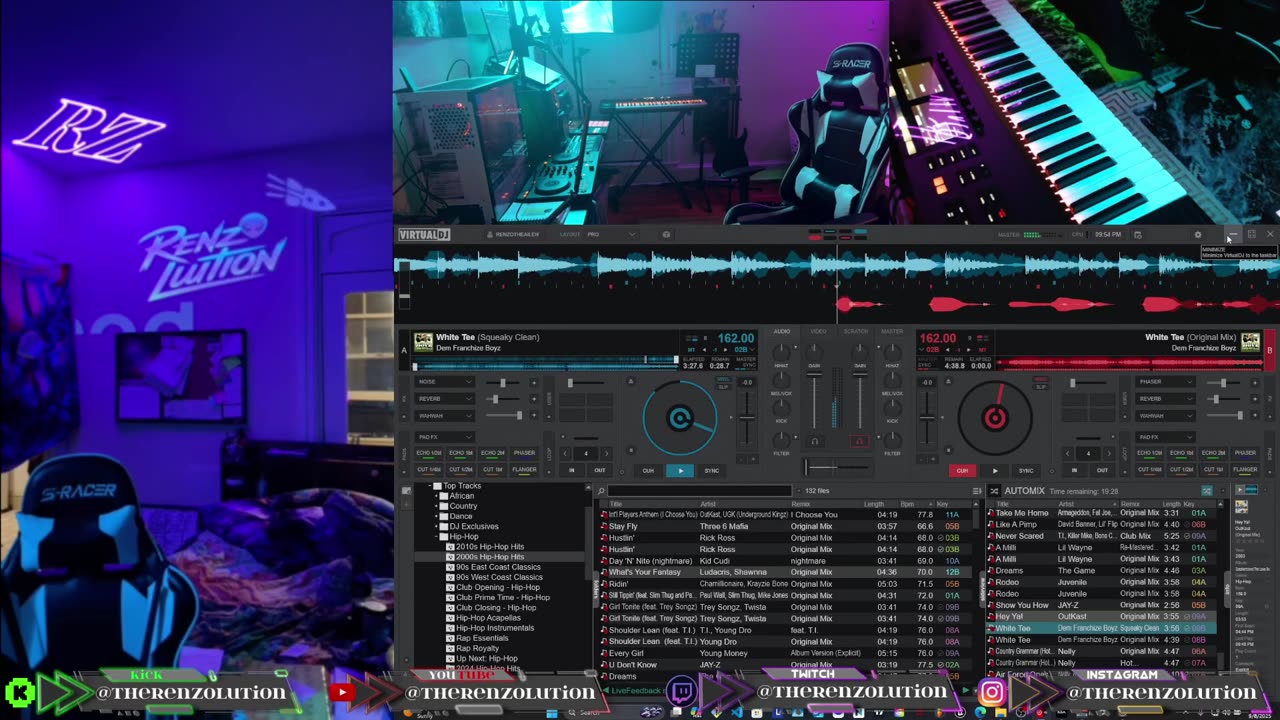This screenshot has width=1280, height=720.
Task: Open deck A REVERB effect dropdown
Action: coord(444,399)
